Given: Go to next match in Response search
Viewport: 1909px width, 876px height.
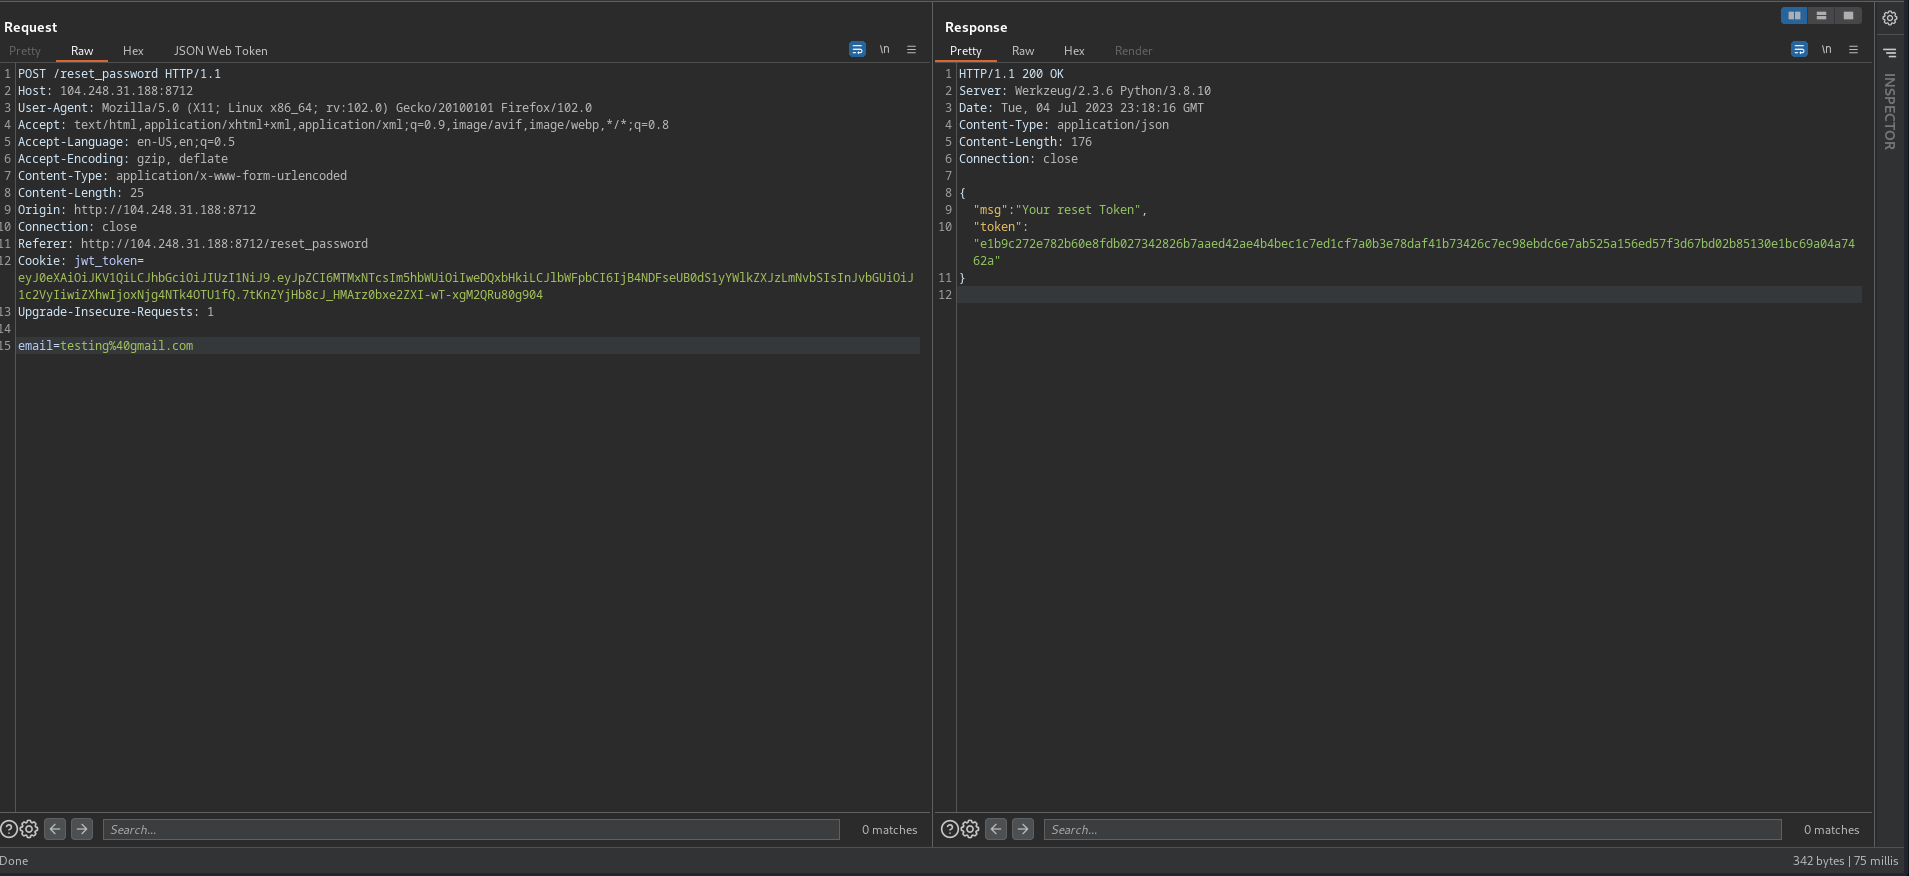Looking at the screenshot, I should click(1023, 829).
